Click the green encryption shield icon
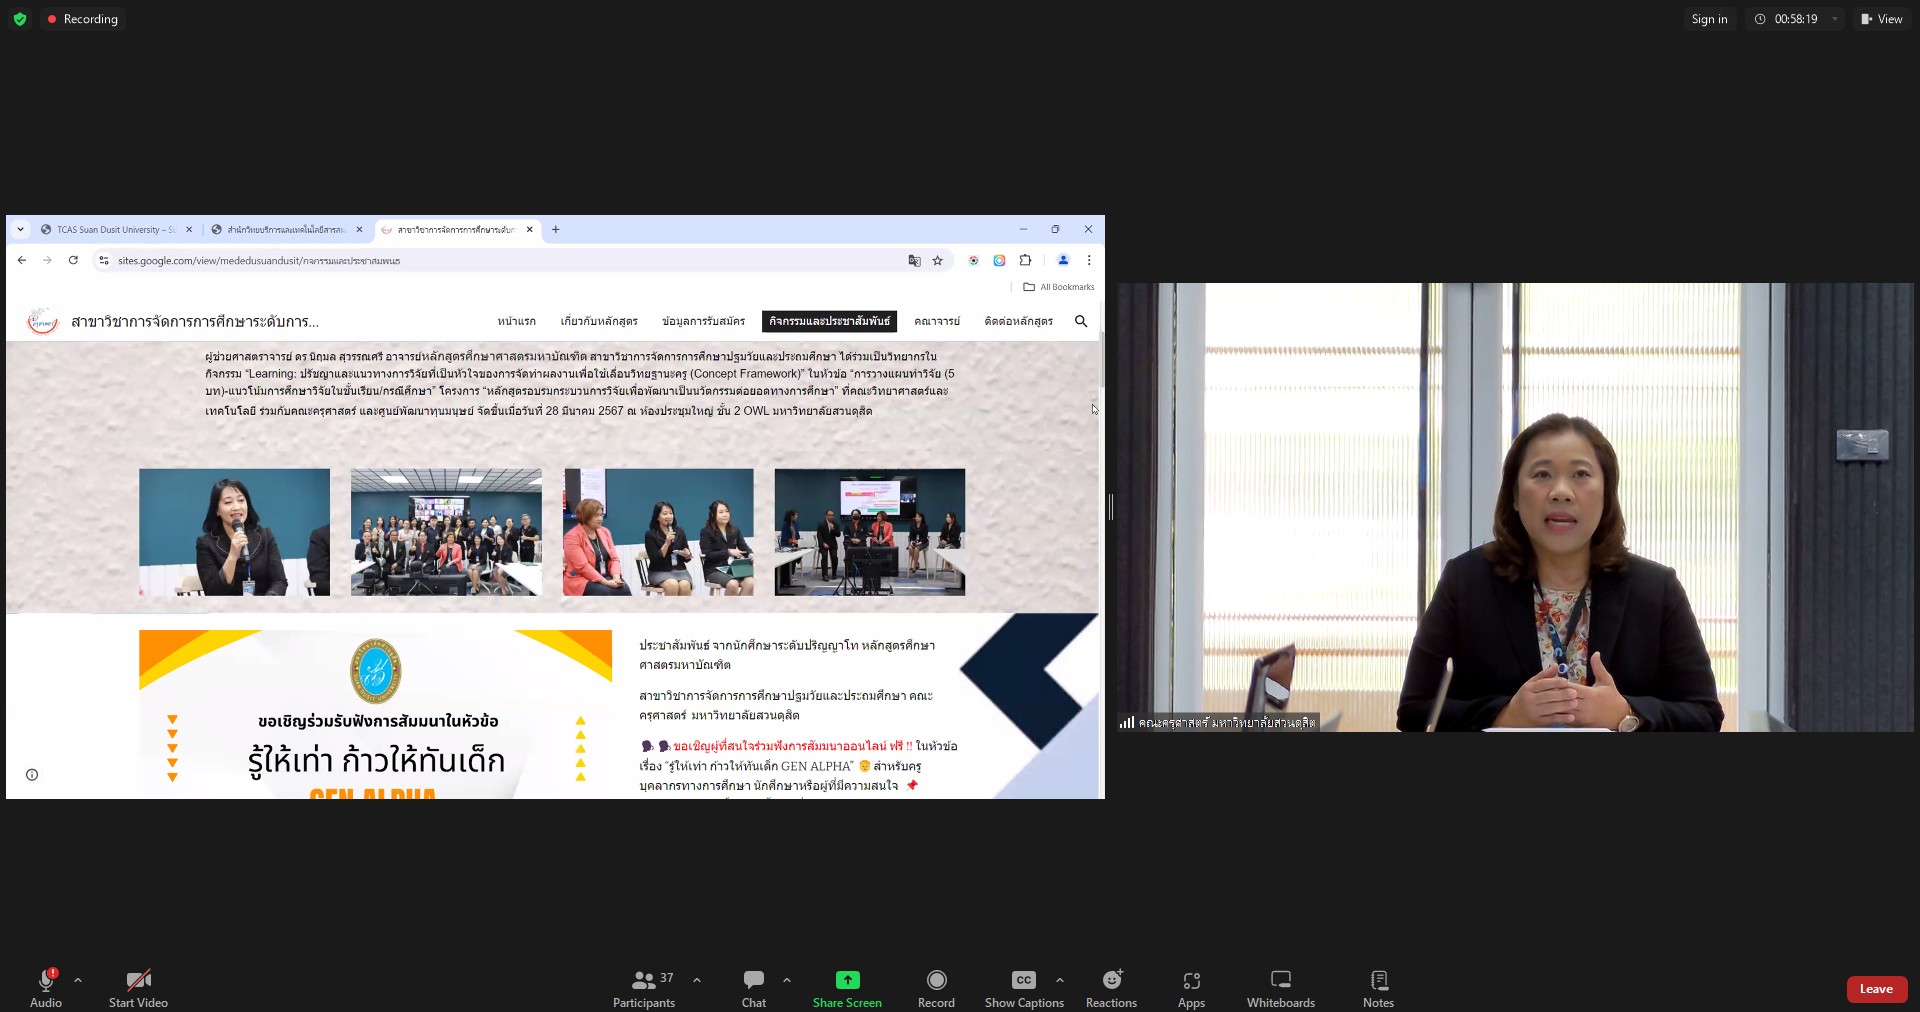Image resolution: width=1920 pixels, height=1012 pixels. (20, 19)
